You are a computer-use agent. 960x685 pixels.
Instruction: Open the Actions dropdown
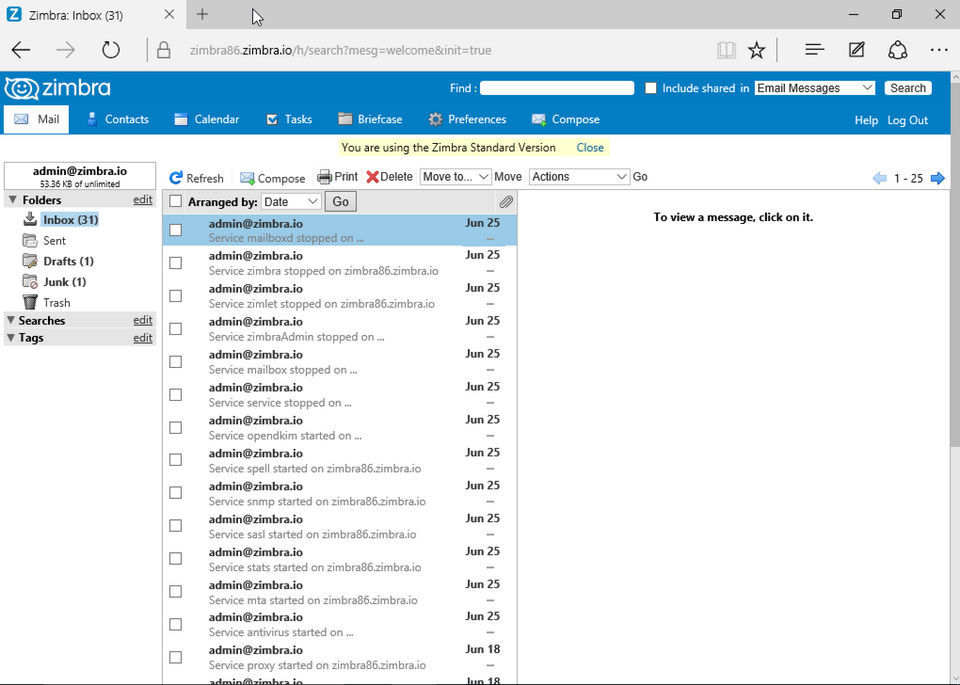point(579,177)
